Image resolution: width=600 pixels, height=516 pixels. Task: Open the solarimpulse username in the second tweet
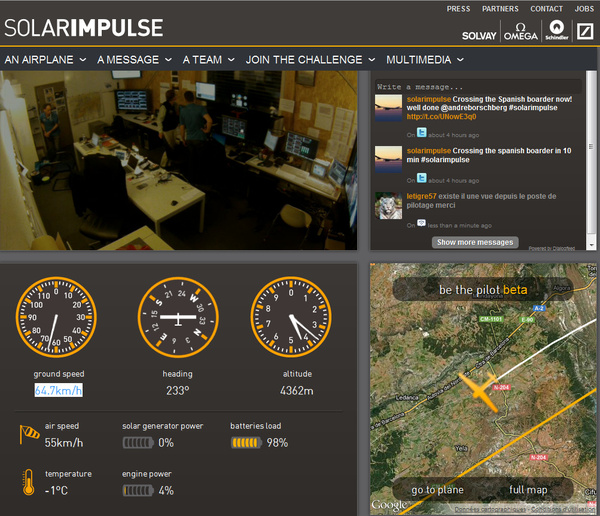pos(429,151)
